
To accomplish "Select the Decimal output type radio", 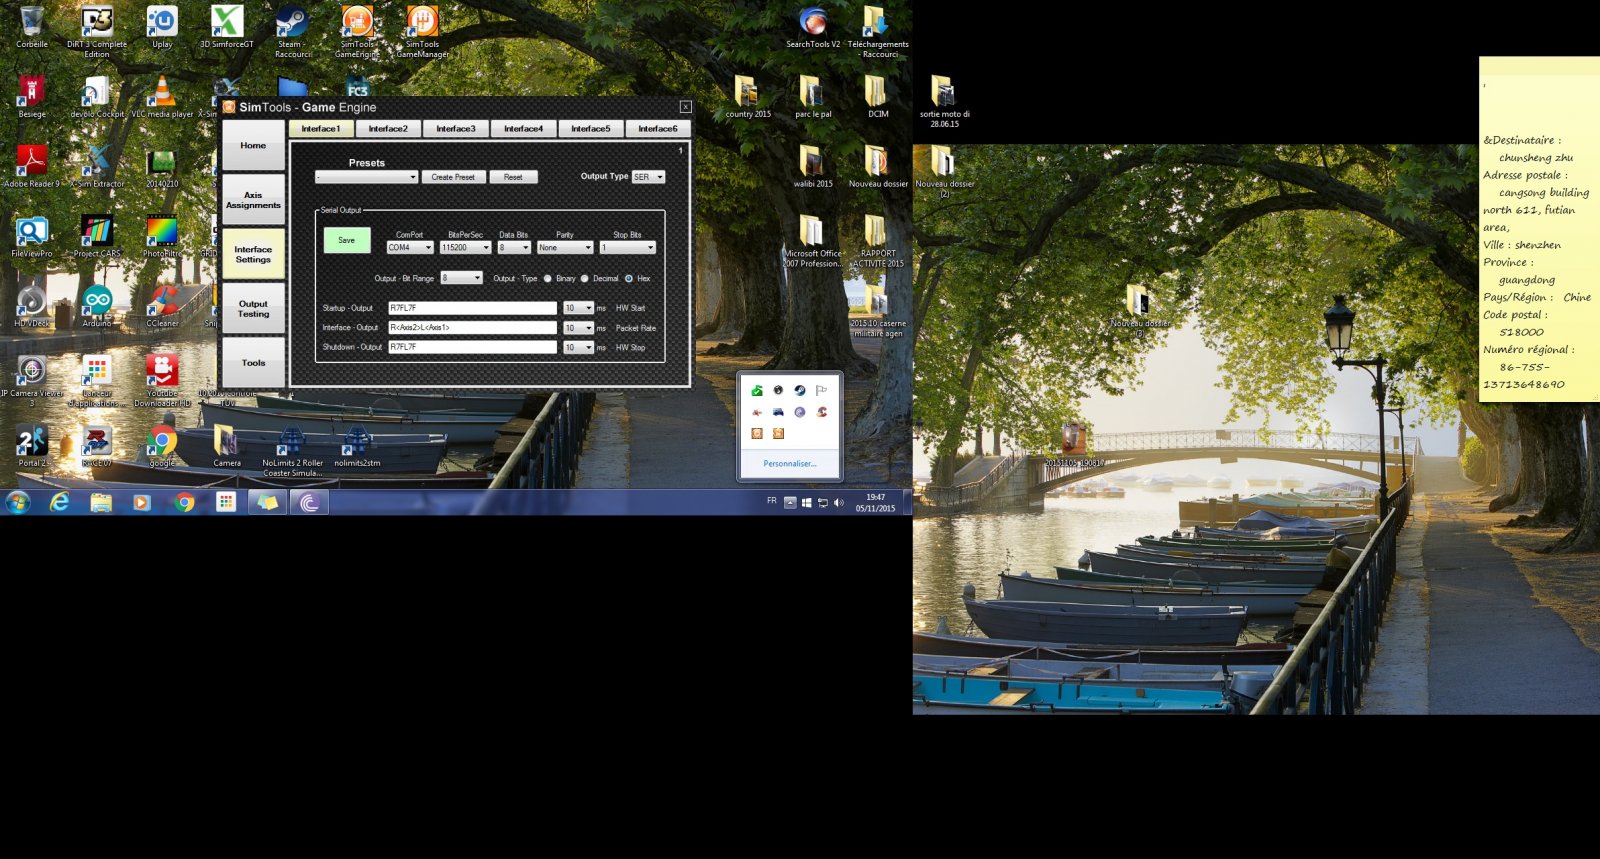I will pyautogui.click(x=585, y=279).
